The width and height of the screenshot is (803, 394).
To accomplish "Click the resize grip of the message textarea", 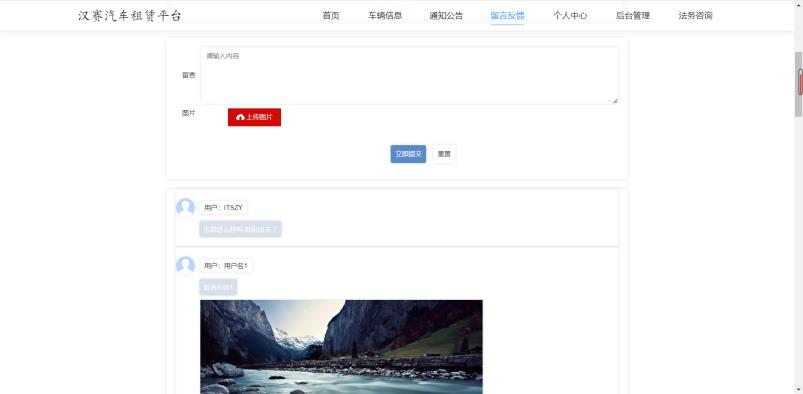I will tap(615, 101).
